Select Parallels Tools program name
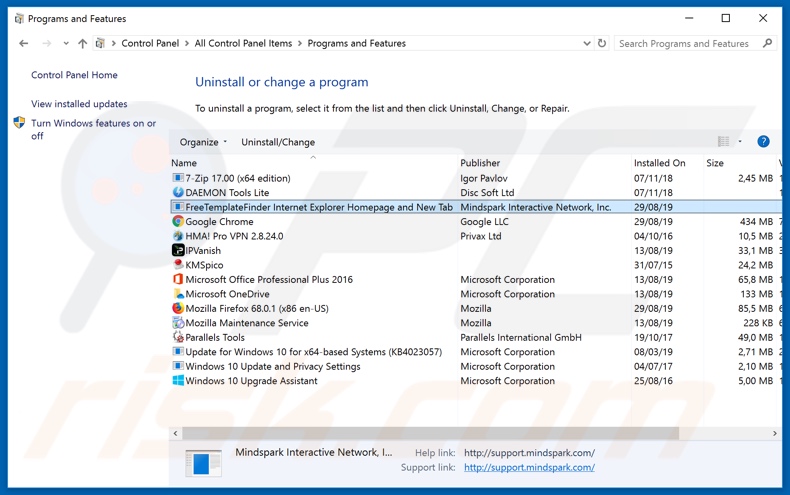This screenshot has width=790, height=495. pyautogui.click(x=215, y=337)
